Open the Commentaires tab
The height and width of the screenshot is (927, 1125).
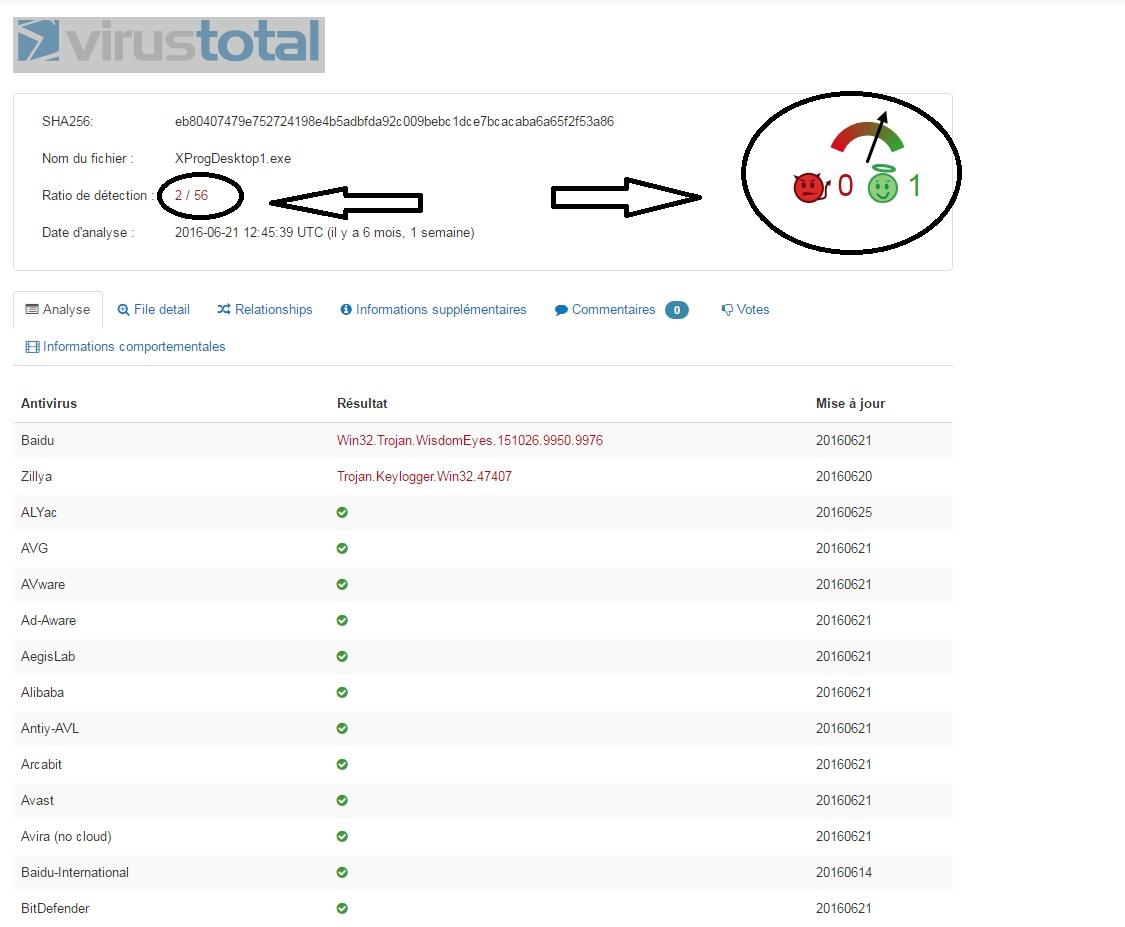[621, 309]
